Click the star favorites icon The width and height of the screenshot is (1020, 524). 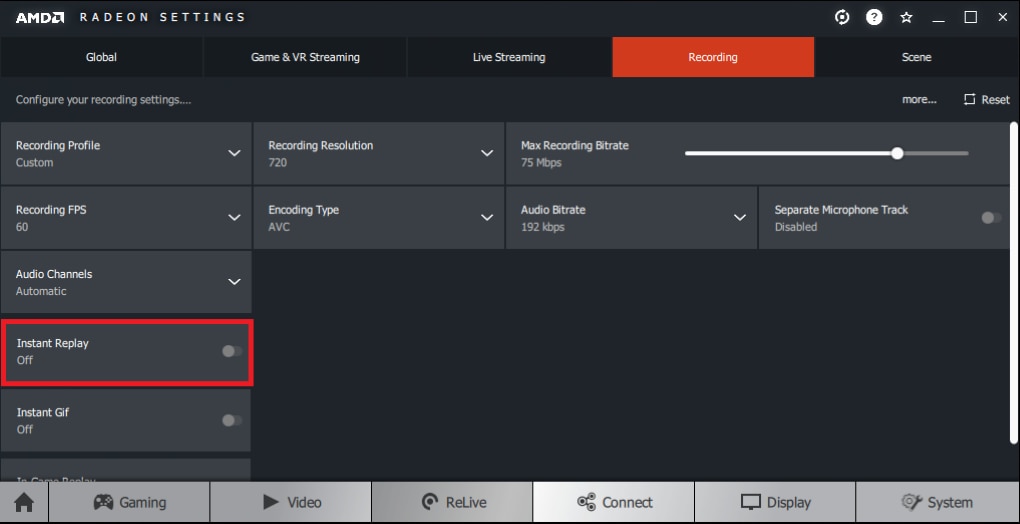coord(906,18)
